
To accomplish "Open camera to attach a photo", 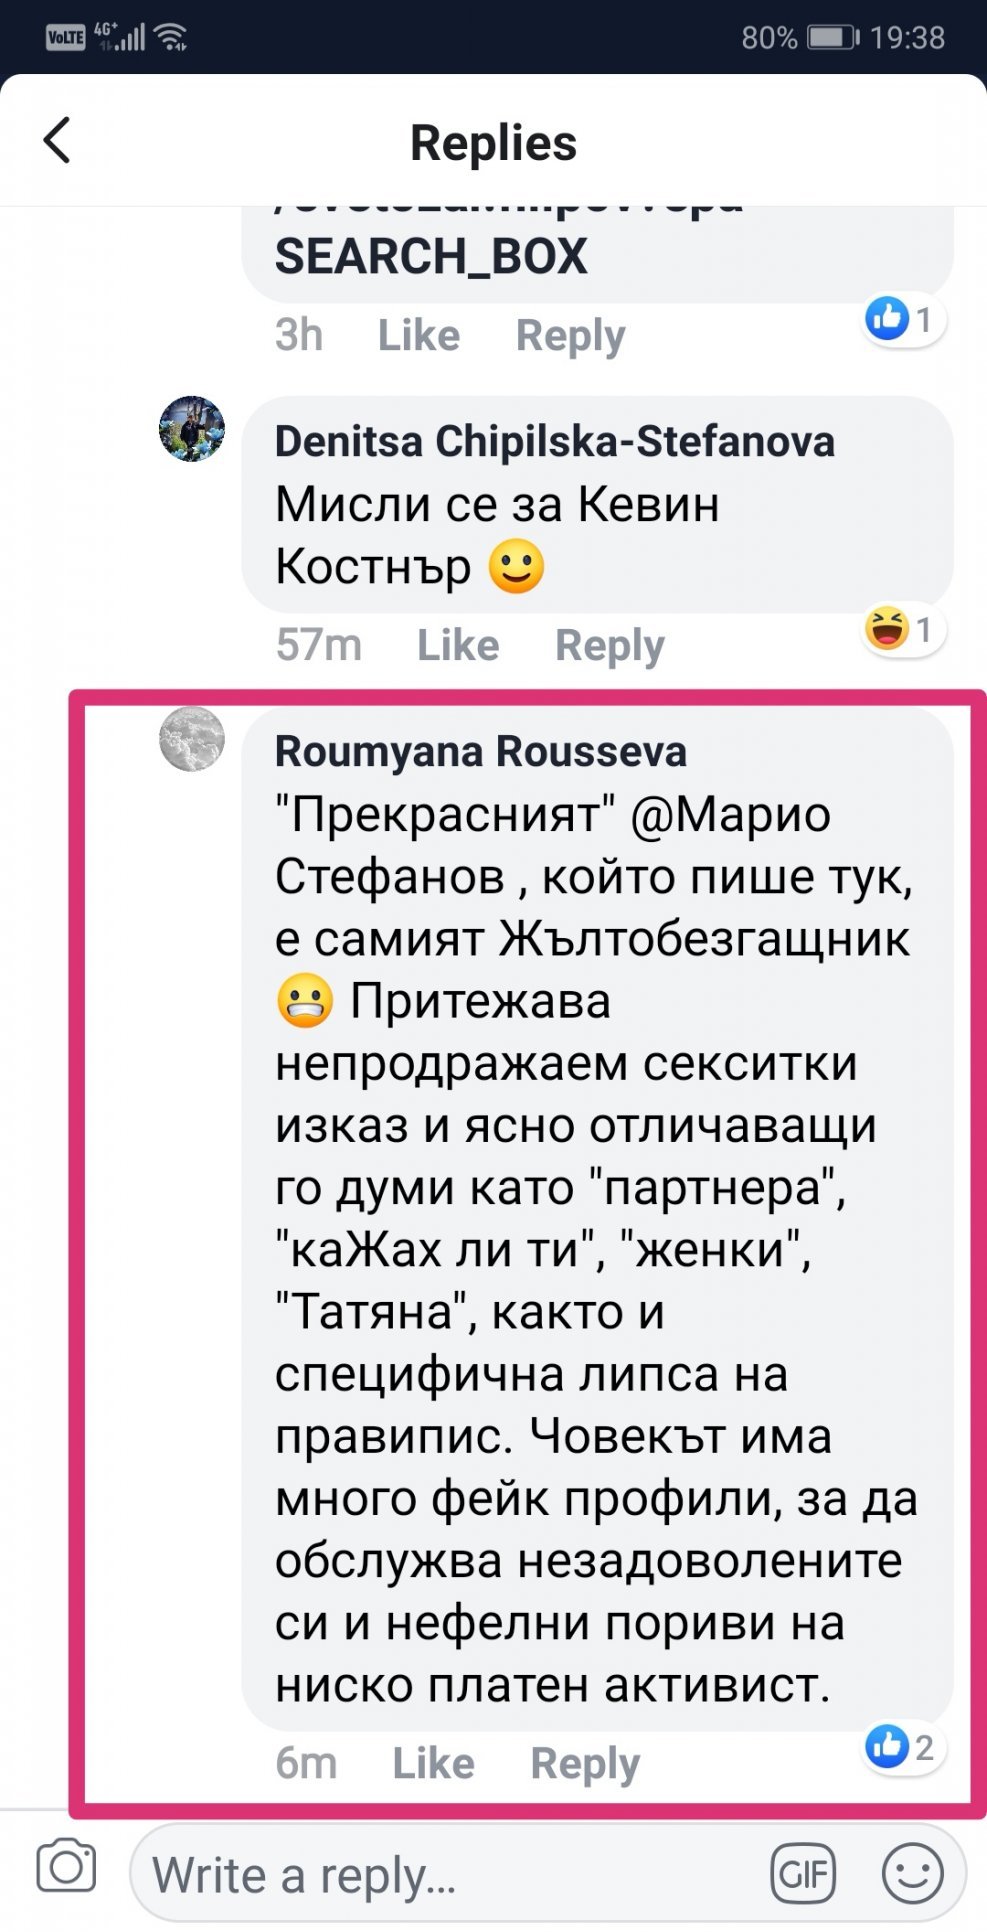I will (66, 1866).
